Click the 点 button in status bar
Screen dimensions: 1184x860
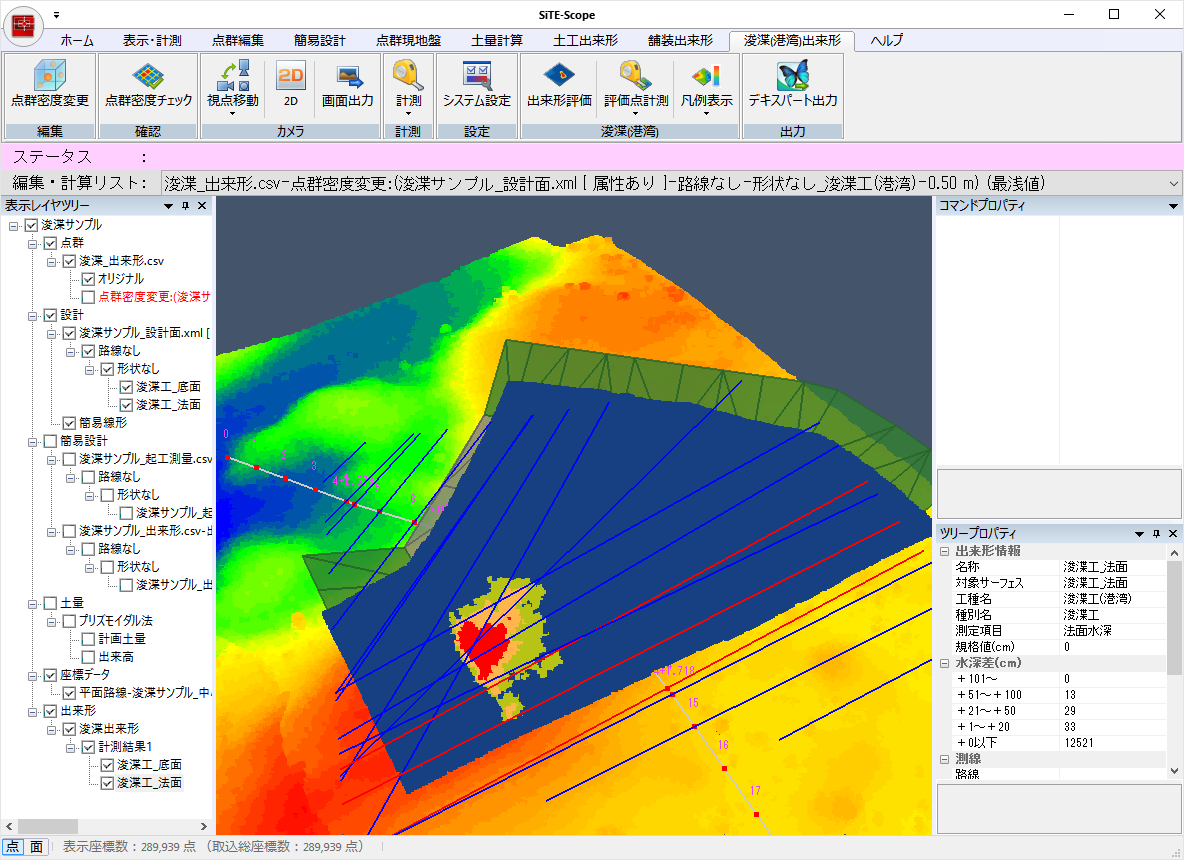13,847
